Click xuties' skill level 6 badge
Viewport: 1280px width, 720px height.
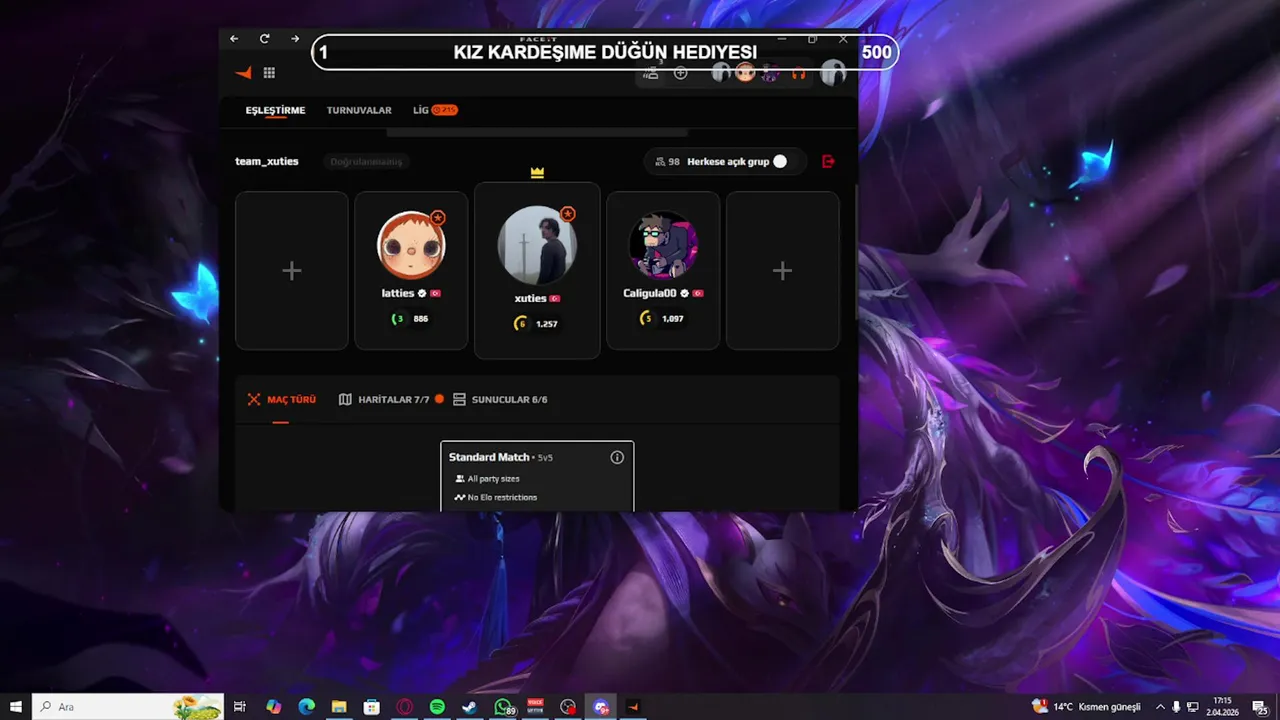click(x=521, y=324)
